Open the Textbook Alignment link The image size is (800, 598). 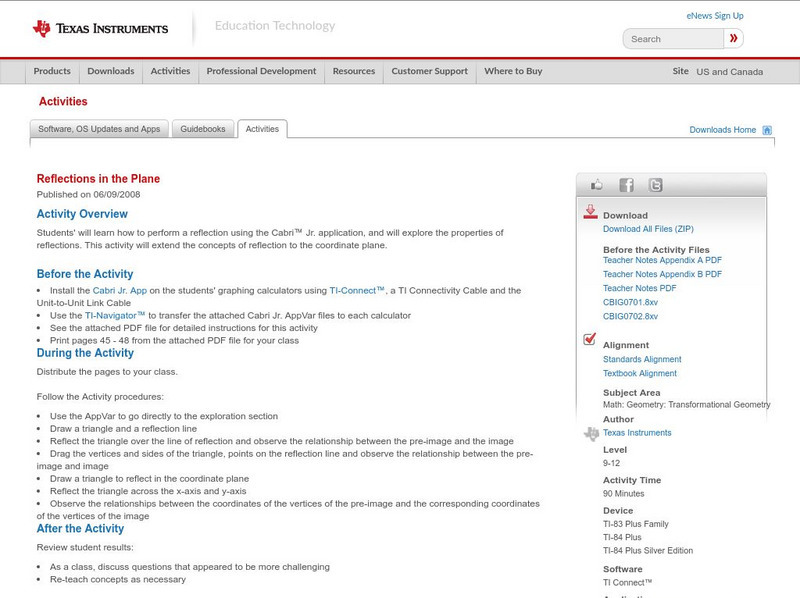click(640, 373)
